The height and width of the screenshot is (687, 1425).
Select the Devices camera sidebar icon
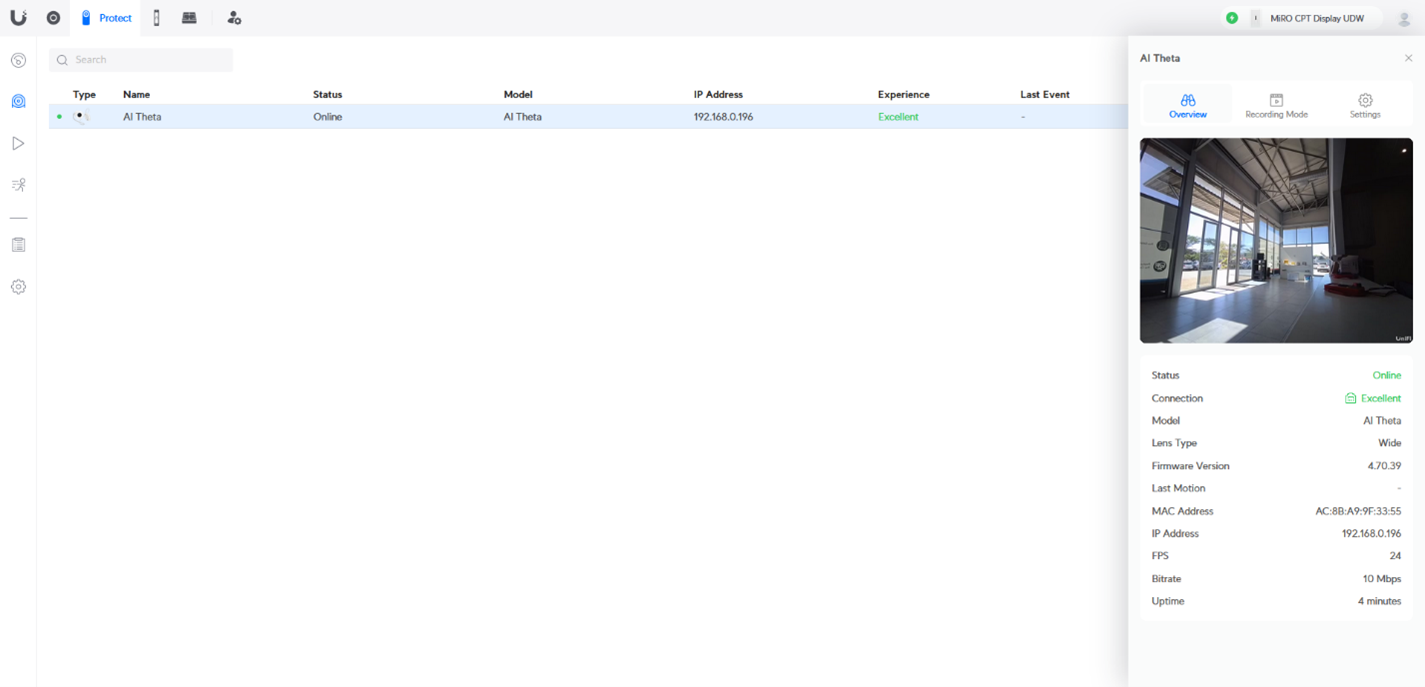[x=18, y=101]
